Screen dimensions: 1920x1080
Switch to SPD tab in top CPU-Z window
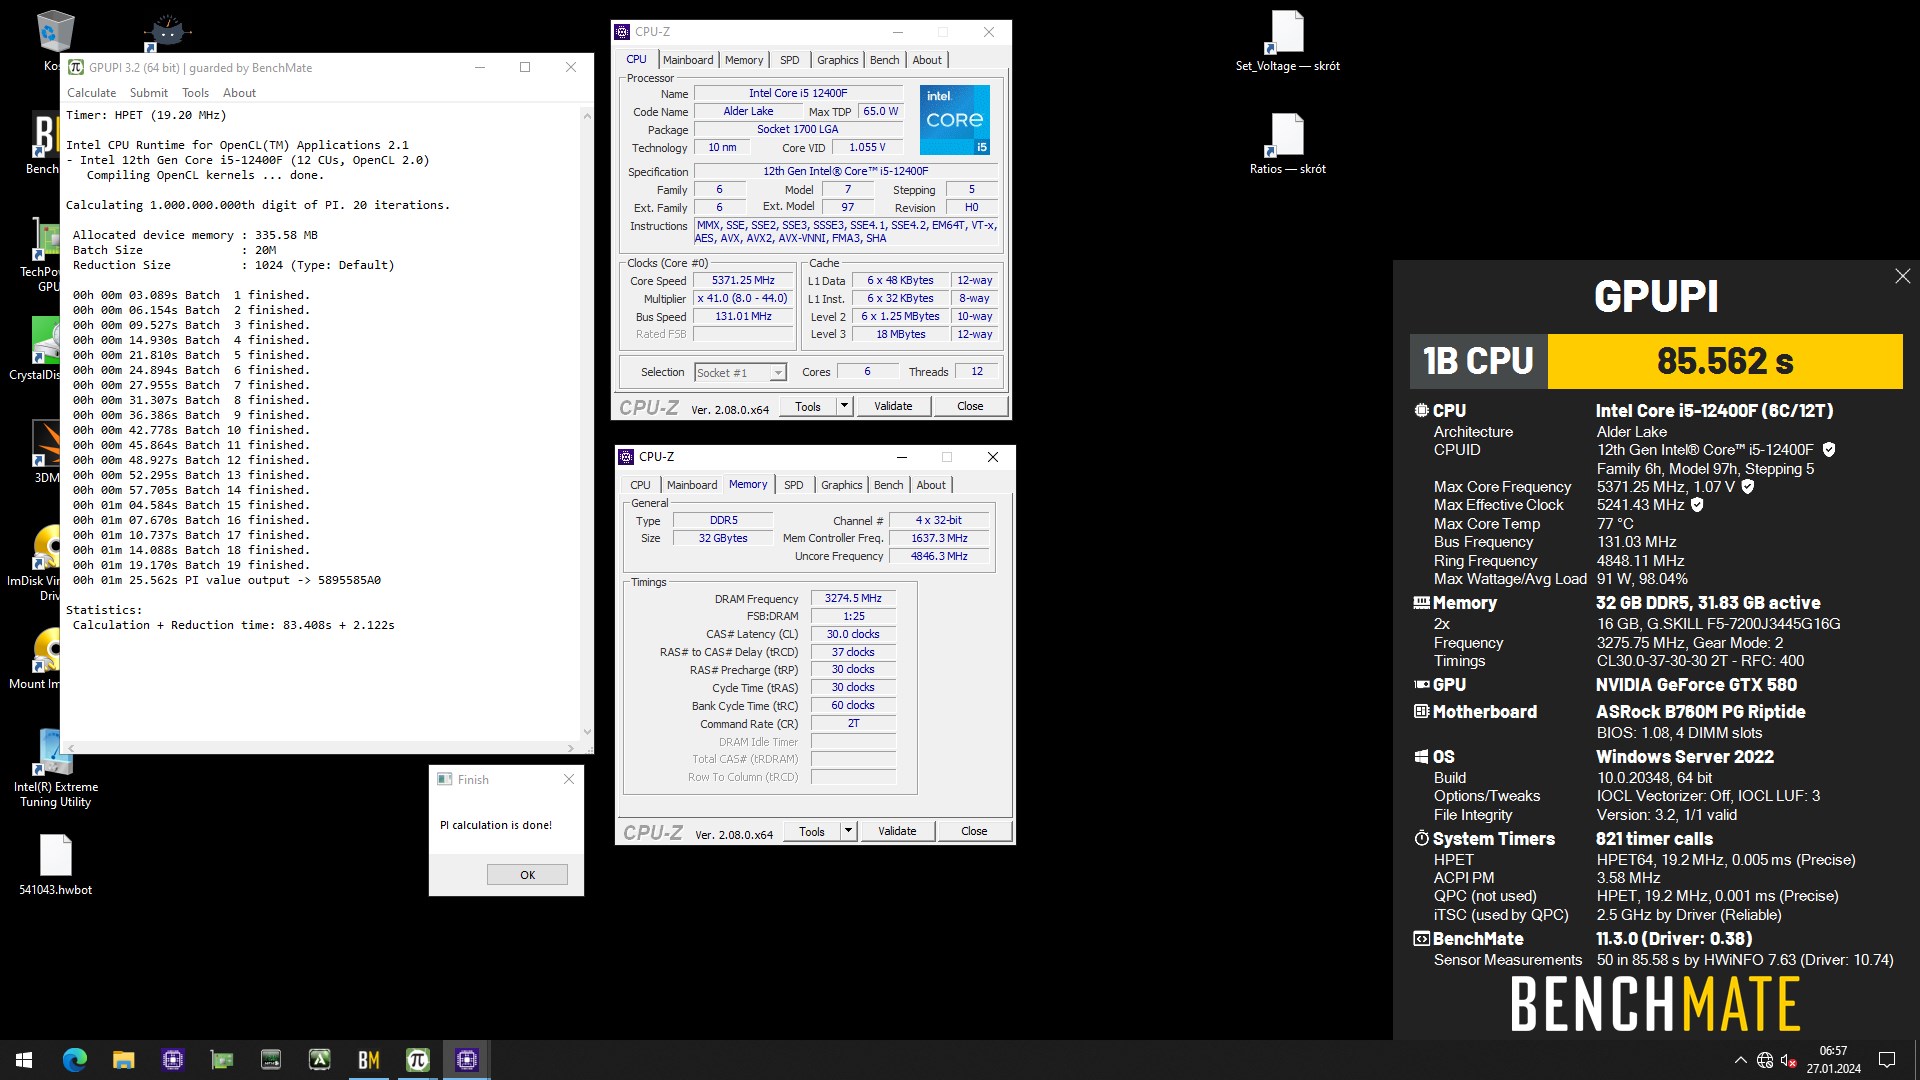[x=790, y=60]
